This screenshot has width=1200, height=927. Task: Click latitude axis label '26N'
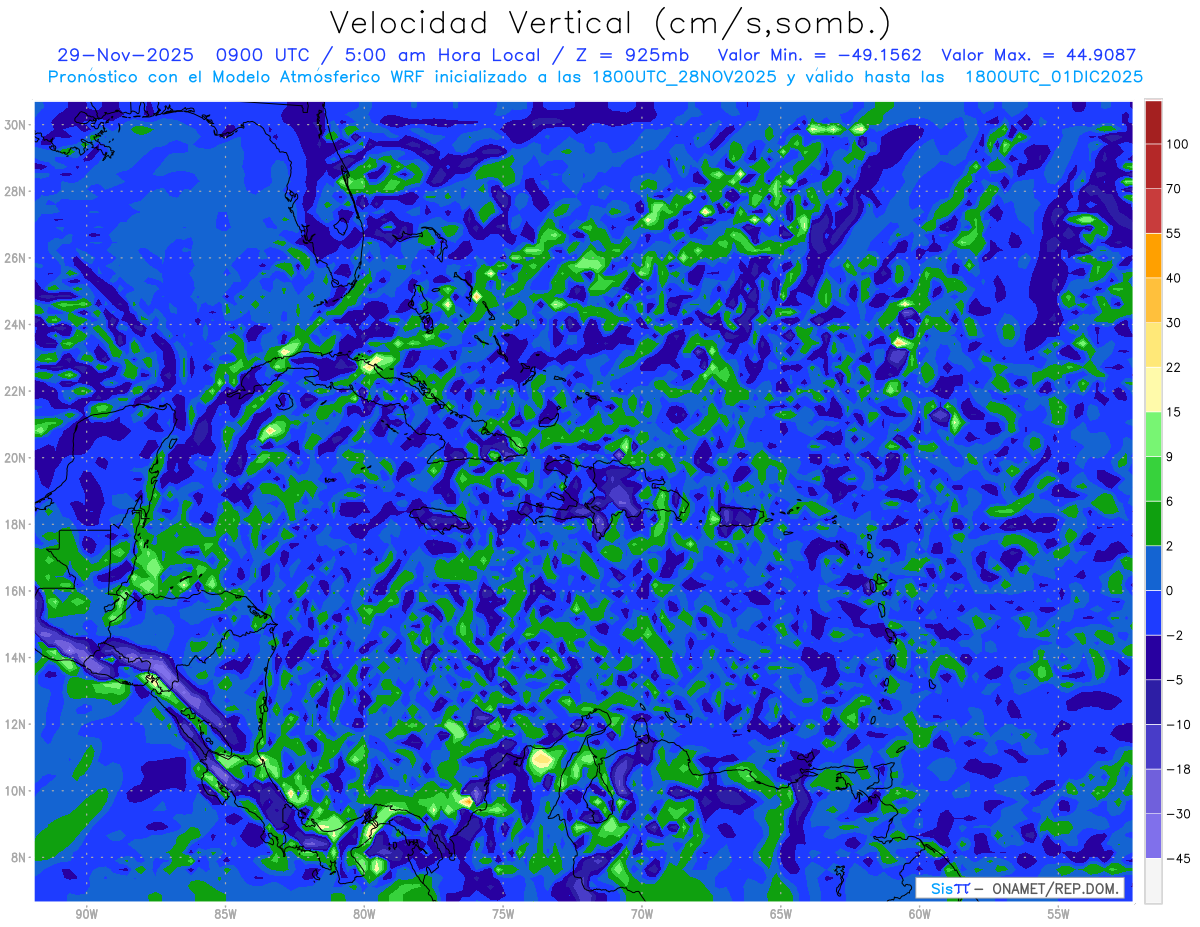click(17, 258)
